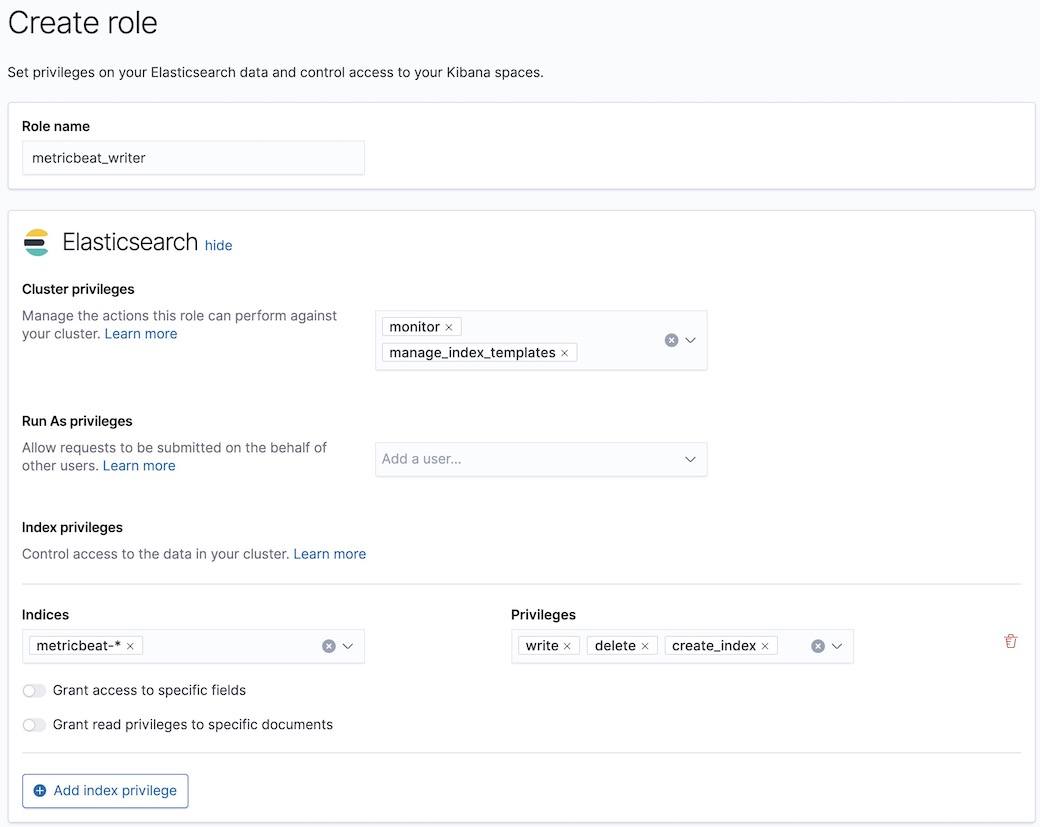Open the Privileges dropdown
Viewport: 1040px width, 827px height.
pos(836,645)
